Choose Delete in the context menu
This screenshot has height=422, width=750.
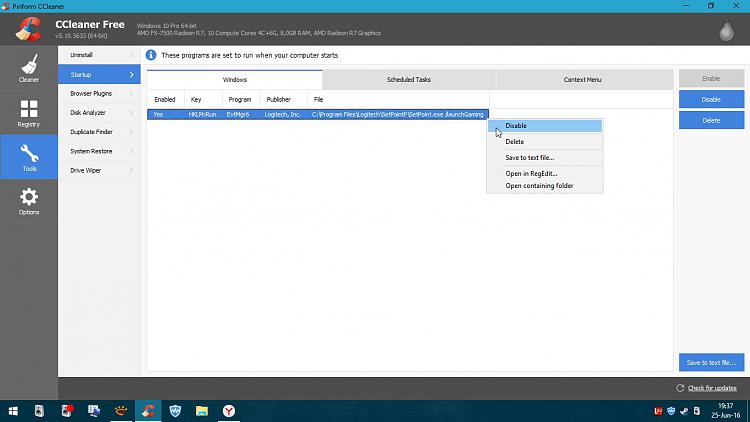pos(545,142)
